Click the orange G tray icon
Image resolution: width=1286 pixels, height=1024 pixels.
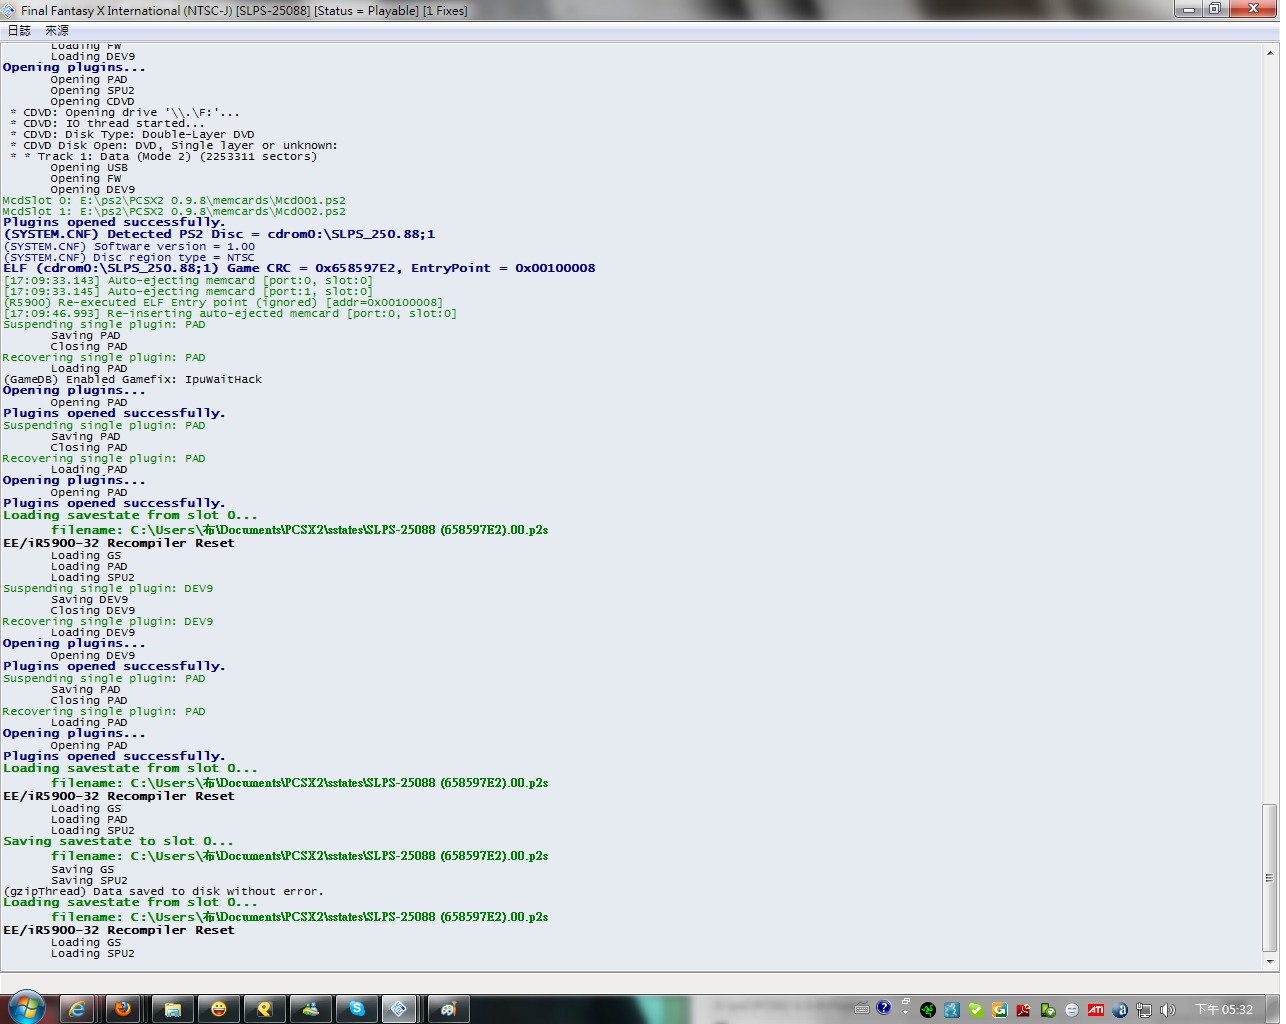pyautogui.click(x=999, y=1010)
